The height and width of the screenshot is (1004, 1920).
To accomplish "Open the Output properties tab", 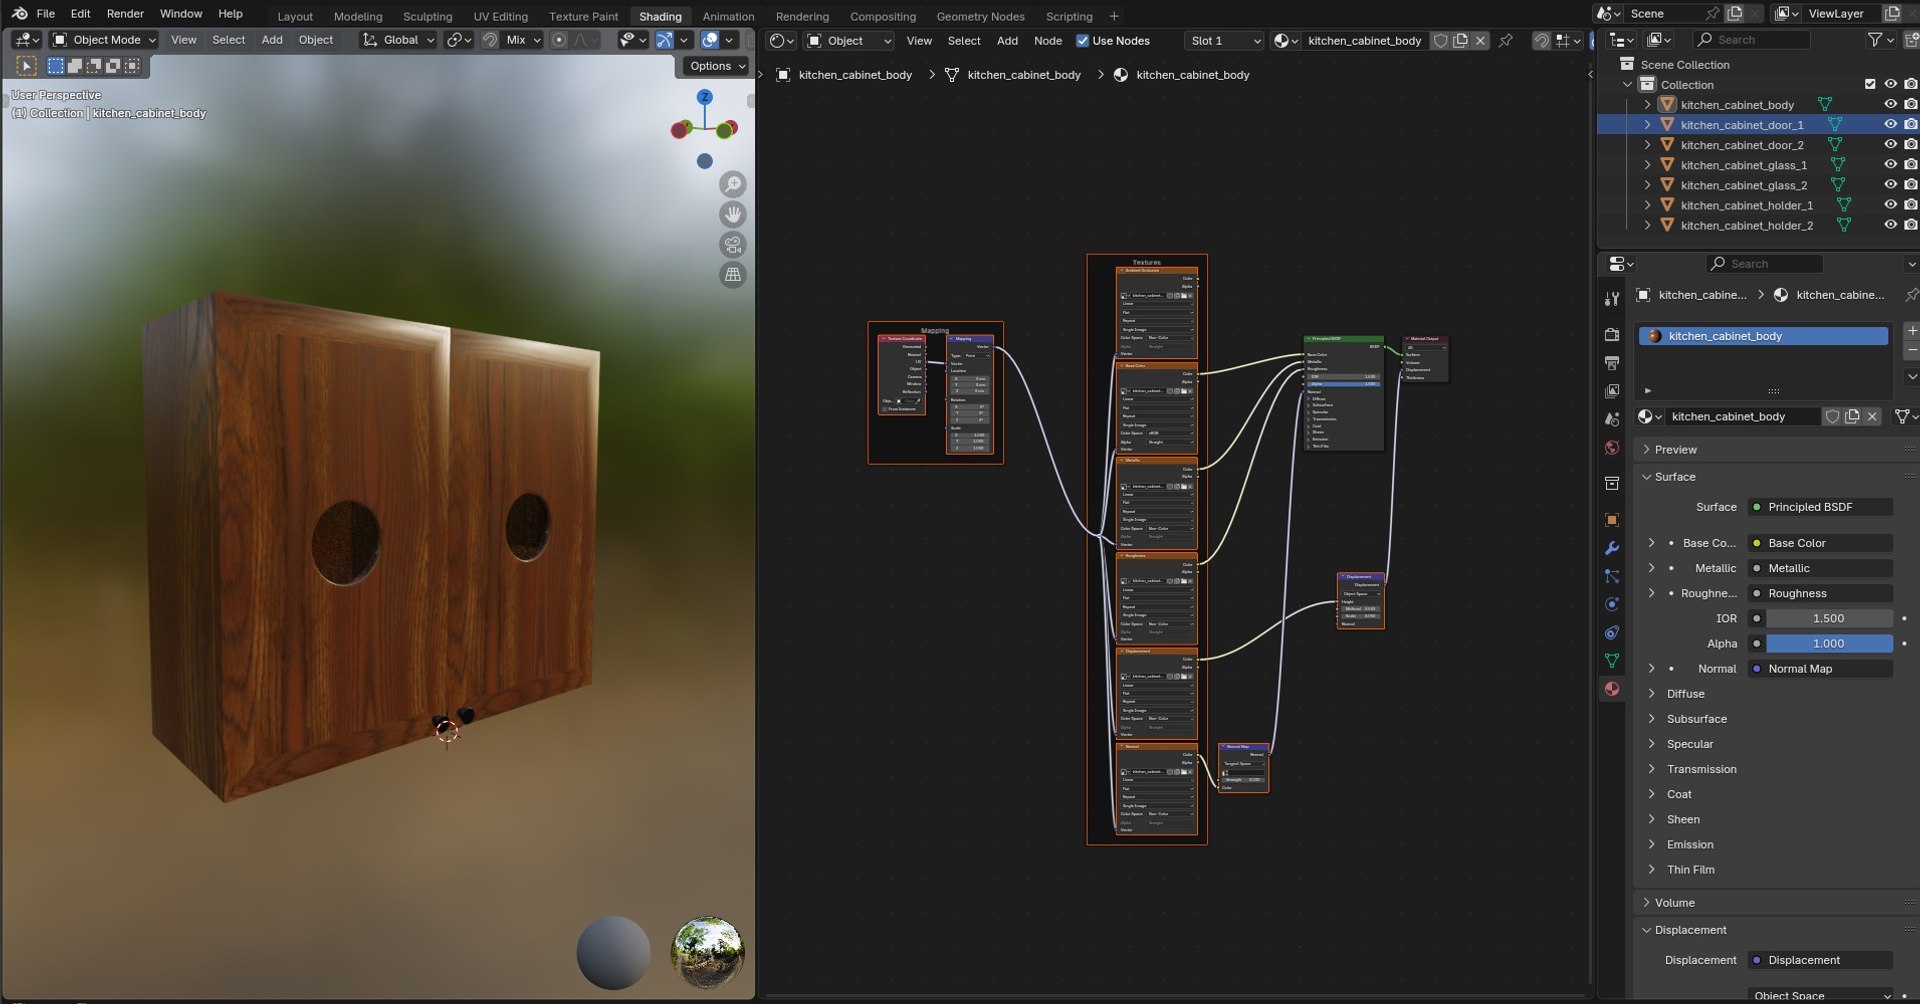I will [1612, 362].
